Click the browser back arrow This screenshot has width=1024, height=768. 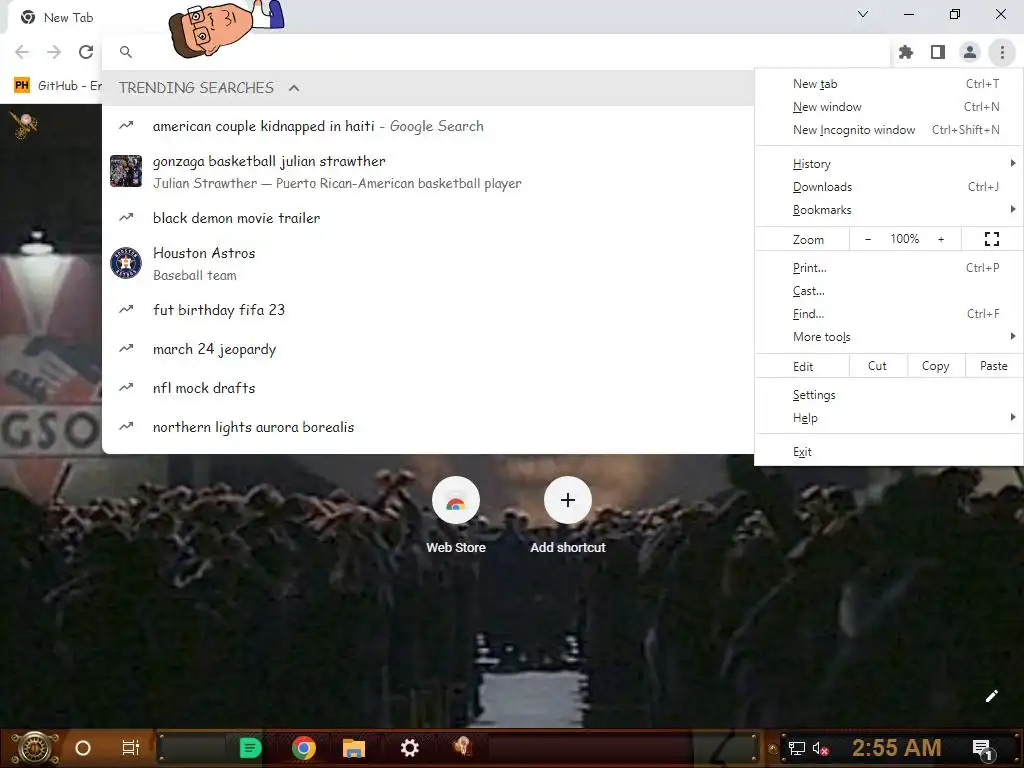pyautogui.click(x=22, y=52)
